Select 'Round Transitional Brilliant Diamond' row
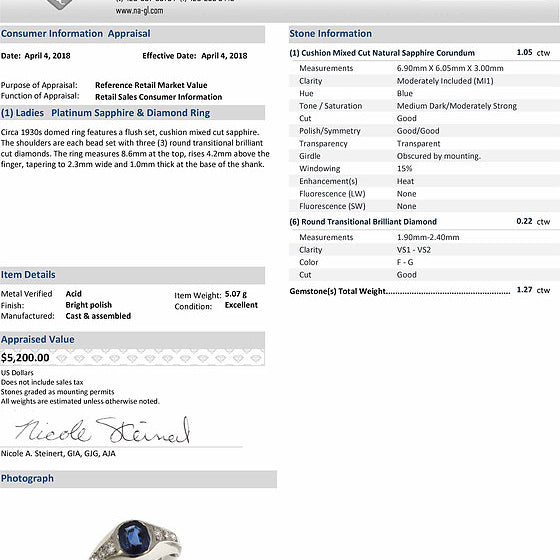The width and height of the screenshot is (560, 560). (x=363, y=222)
